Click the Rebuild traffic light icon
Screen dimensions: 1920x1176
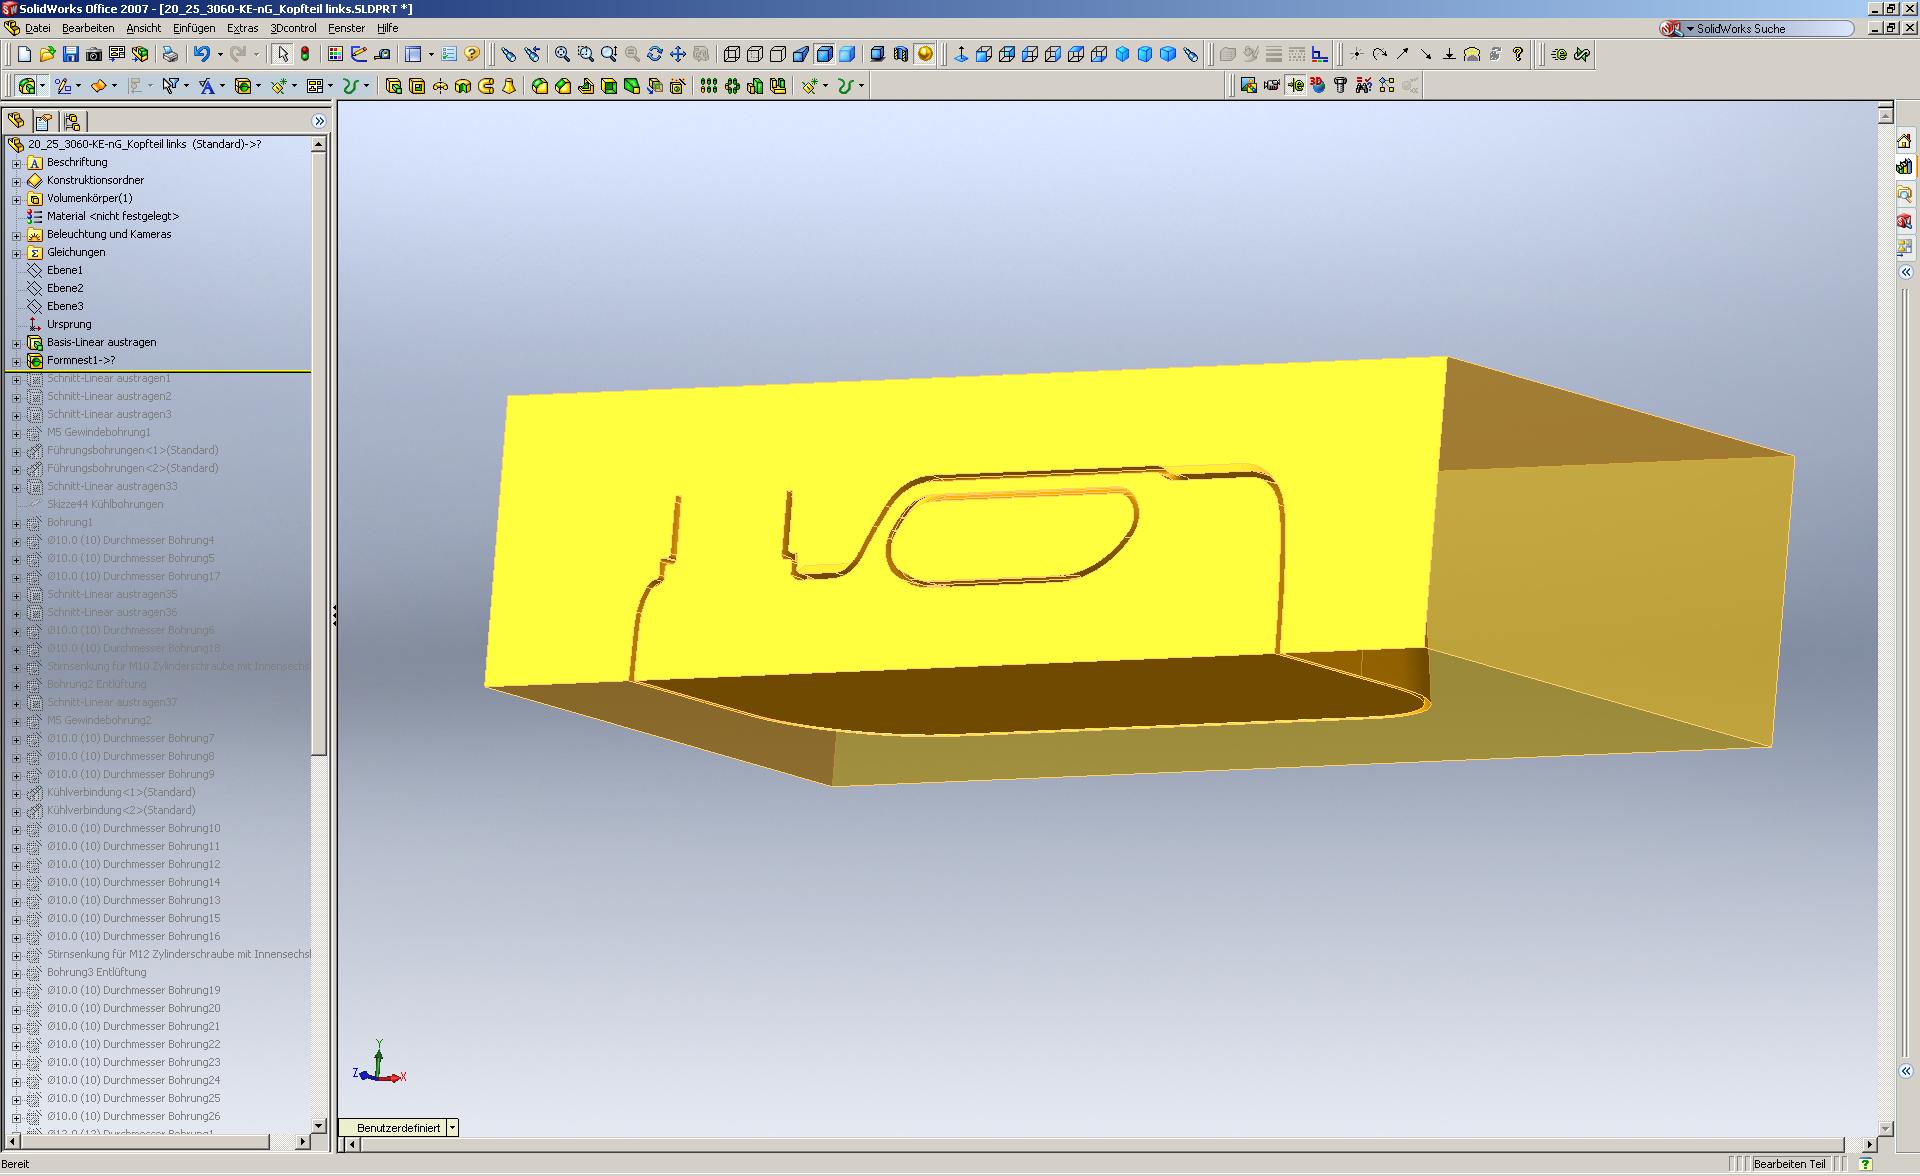point(305,54)
